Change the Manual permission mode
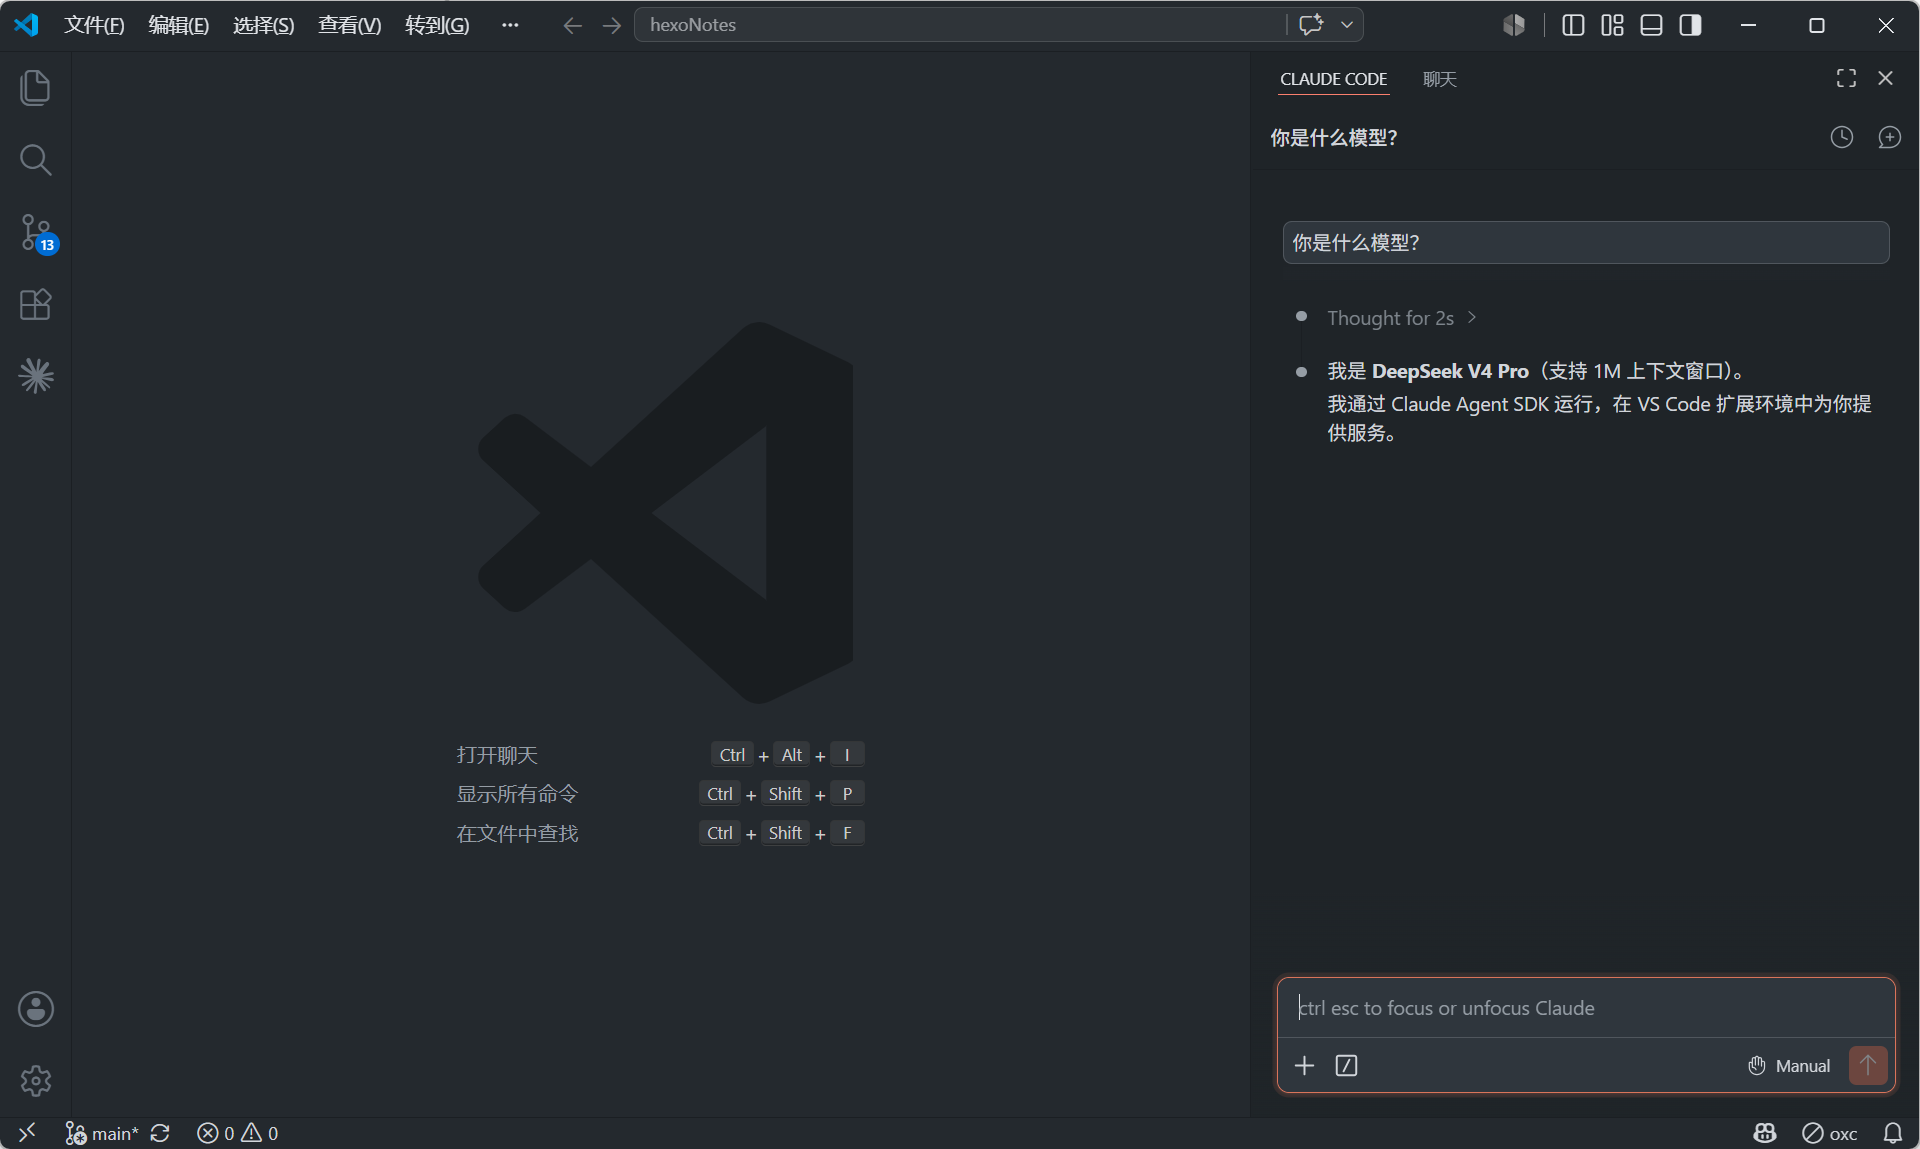The height and width of the screenshot is (1149, 1920). 1789,1066
